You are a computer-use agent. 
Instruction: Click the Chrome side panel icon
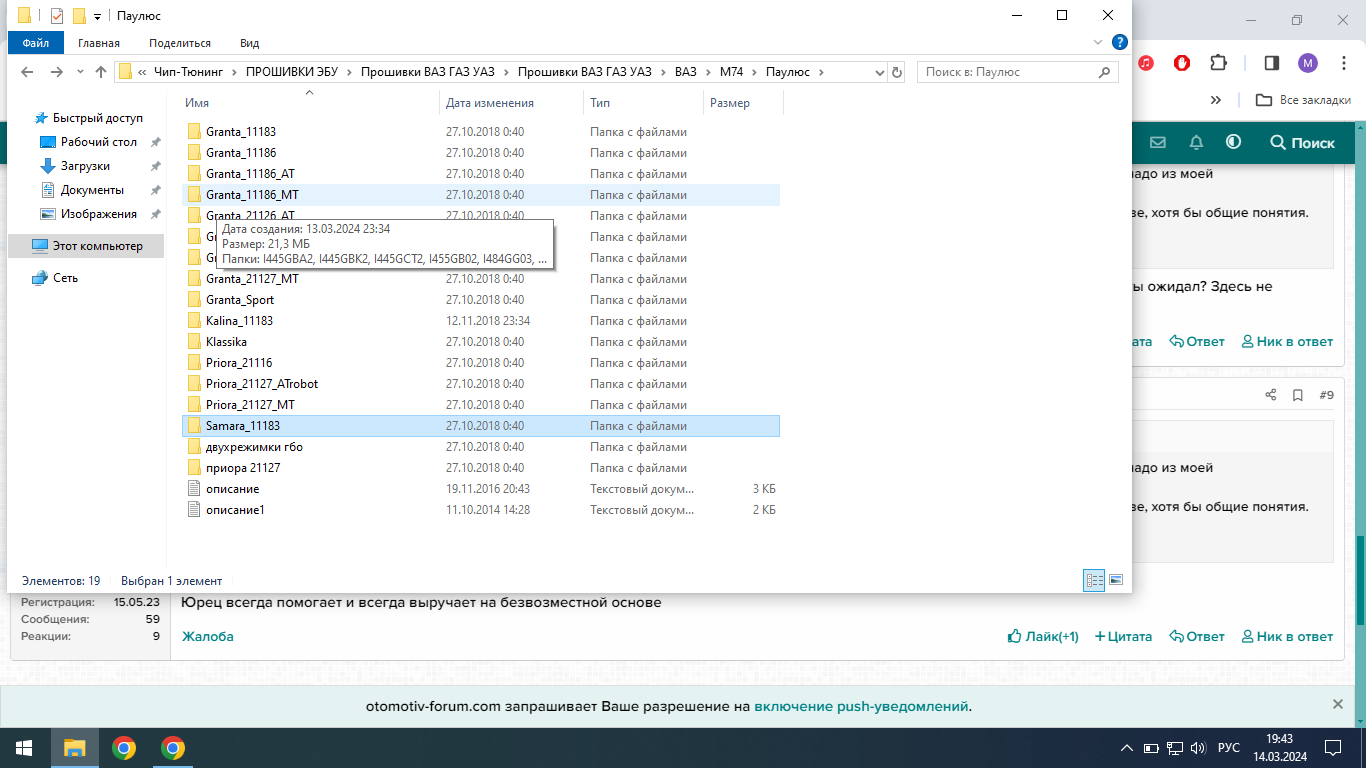coord(1271,63)
